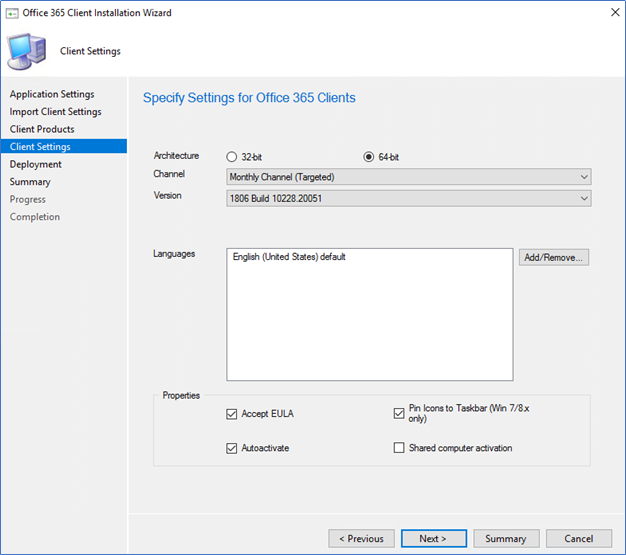
Task: Go to Application Settings step
Action: tap(52, 94)
